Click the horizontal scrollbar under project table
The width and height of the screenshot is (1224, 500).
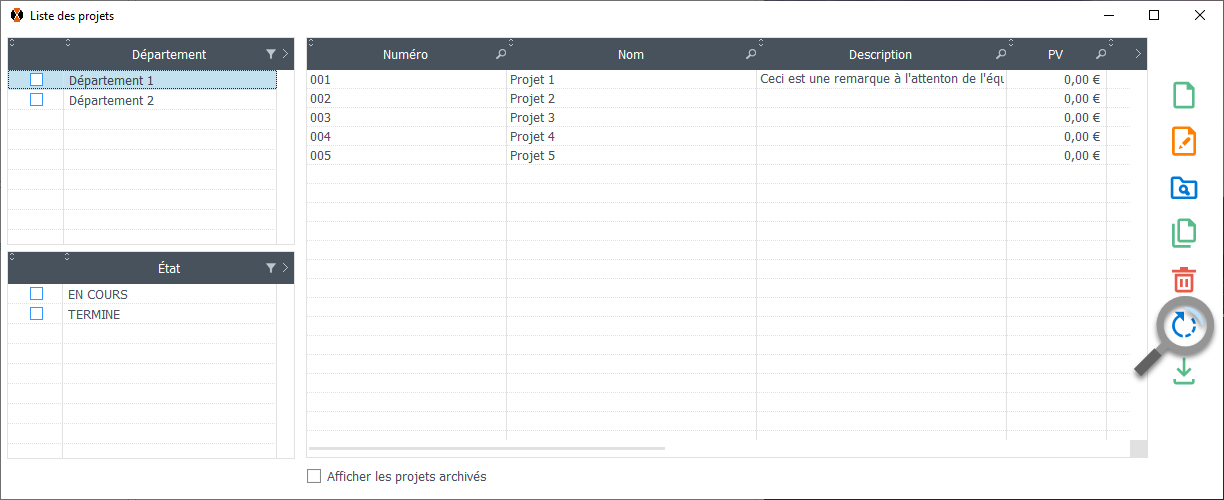[x=487, y=449]
